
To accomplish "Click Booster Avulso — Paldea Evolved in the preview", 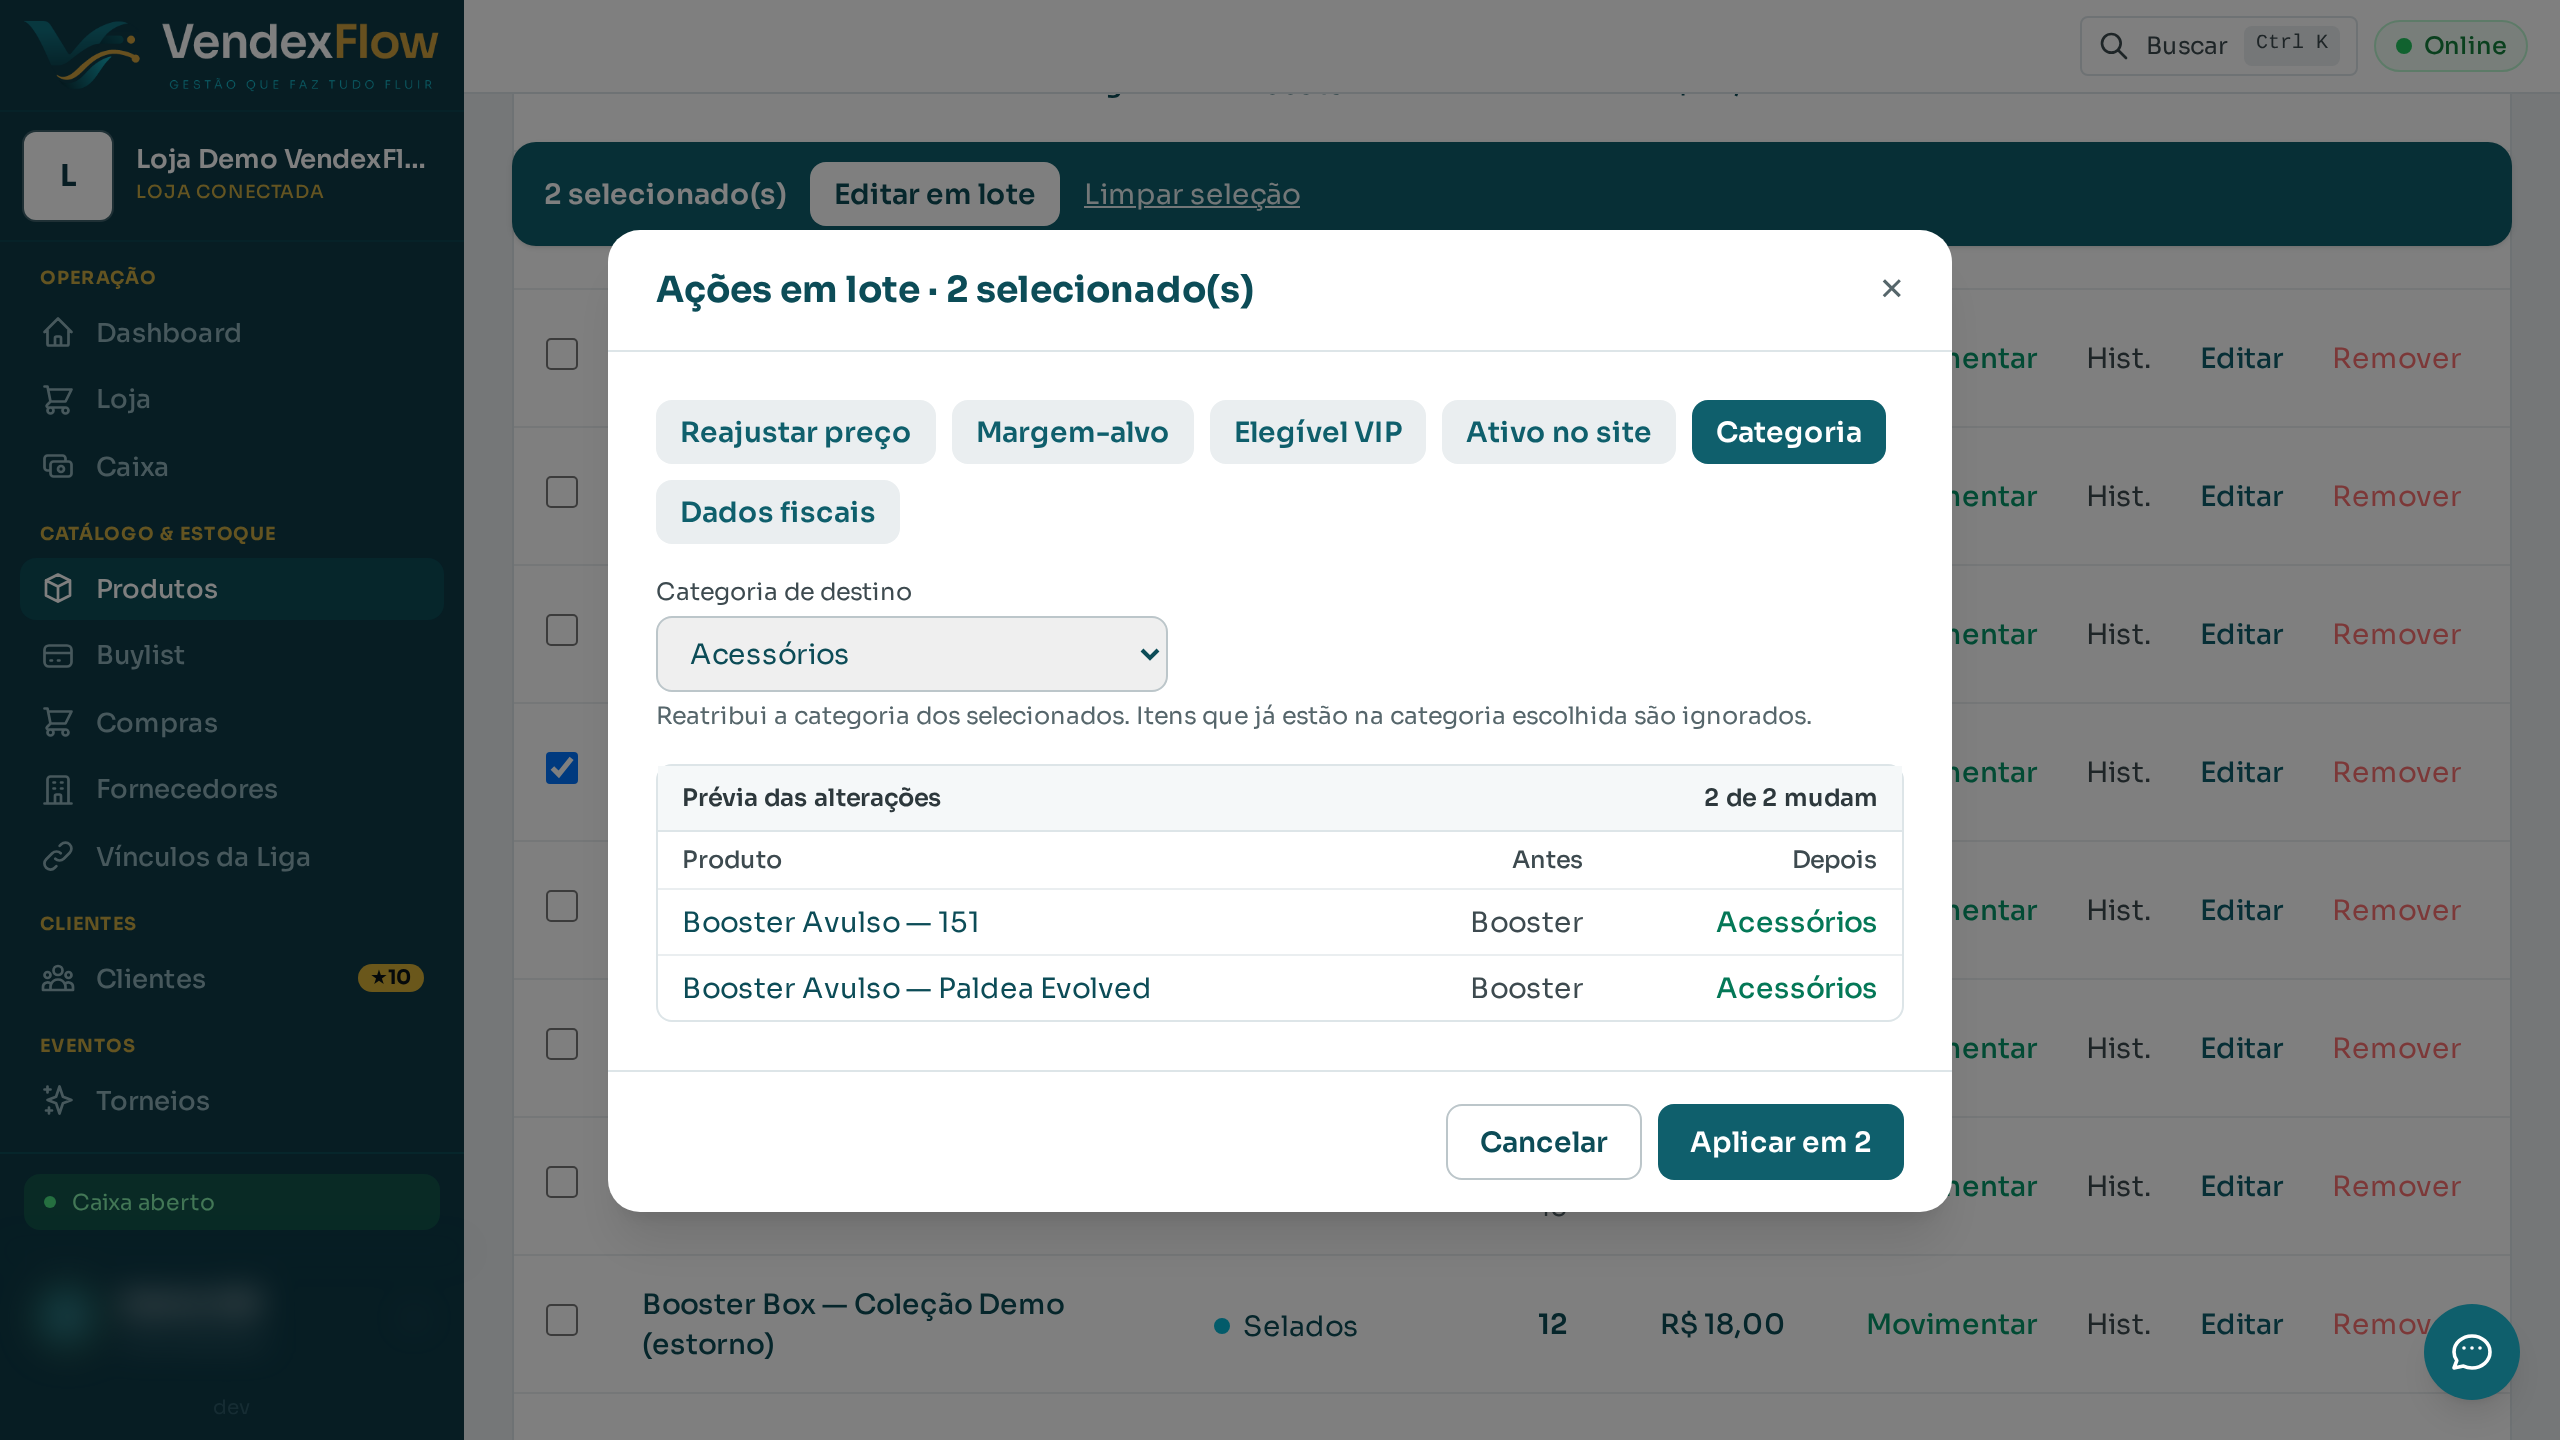I will click(x=916, y=988).
